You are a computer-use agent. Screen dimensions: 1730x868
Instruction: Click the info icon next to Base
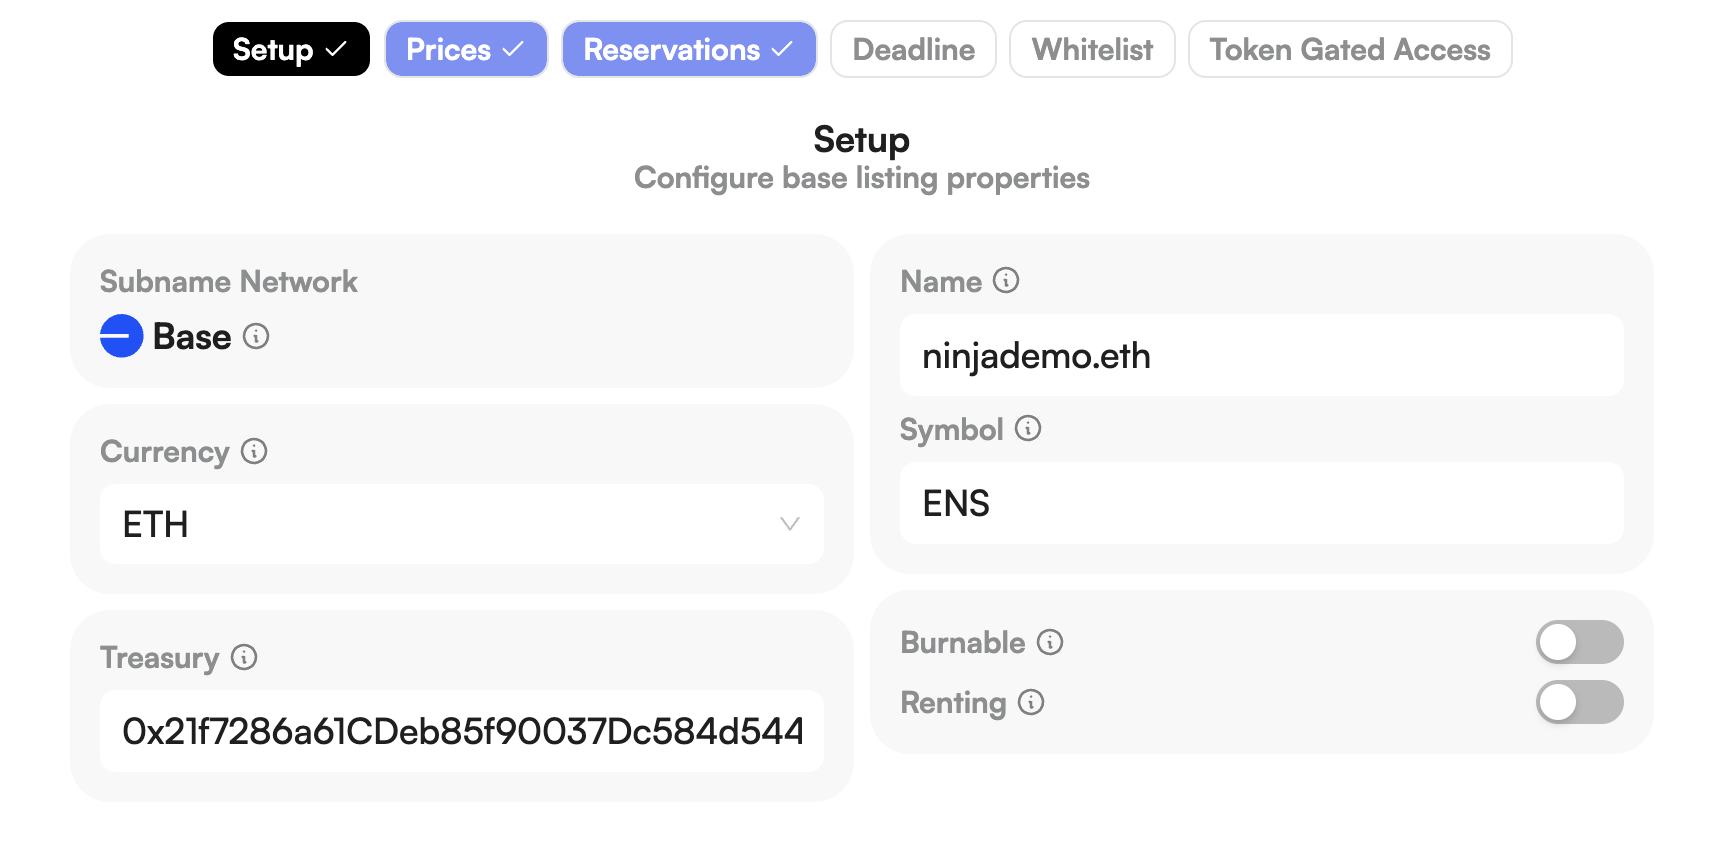click(256, 336)
